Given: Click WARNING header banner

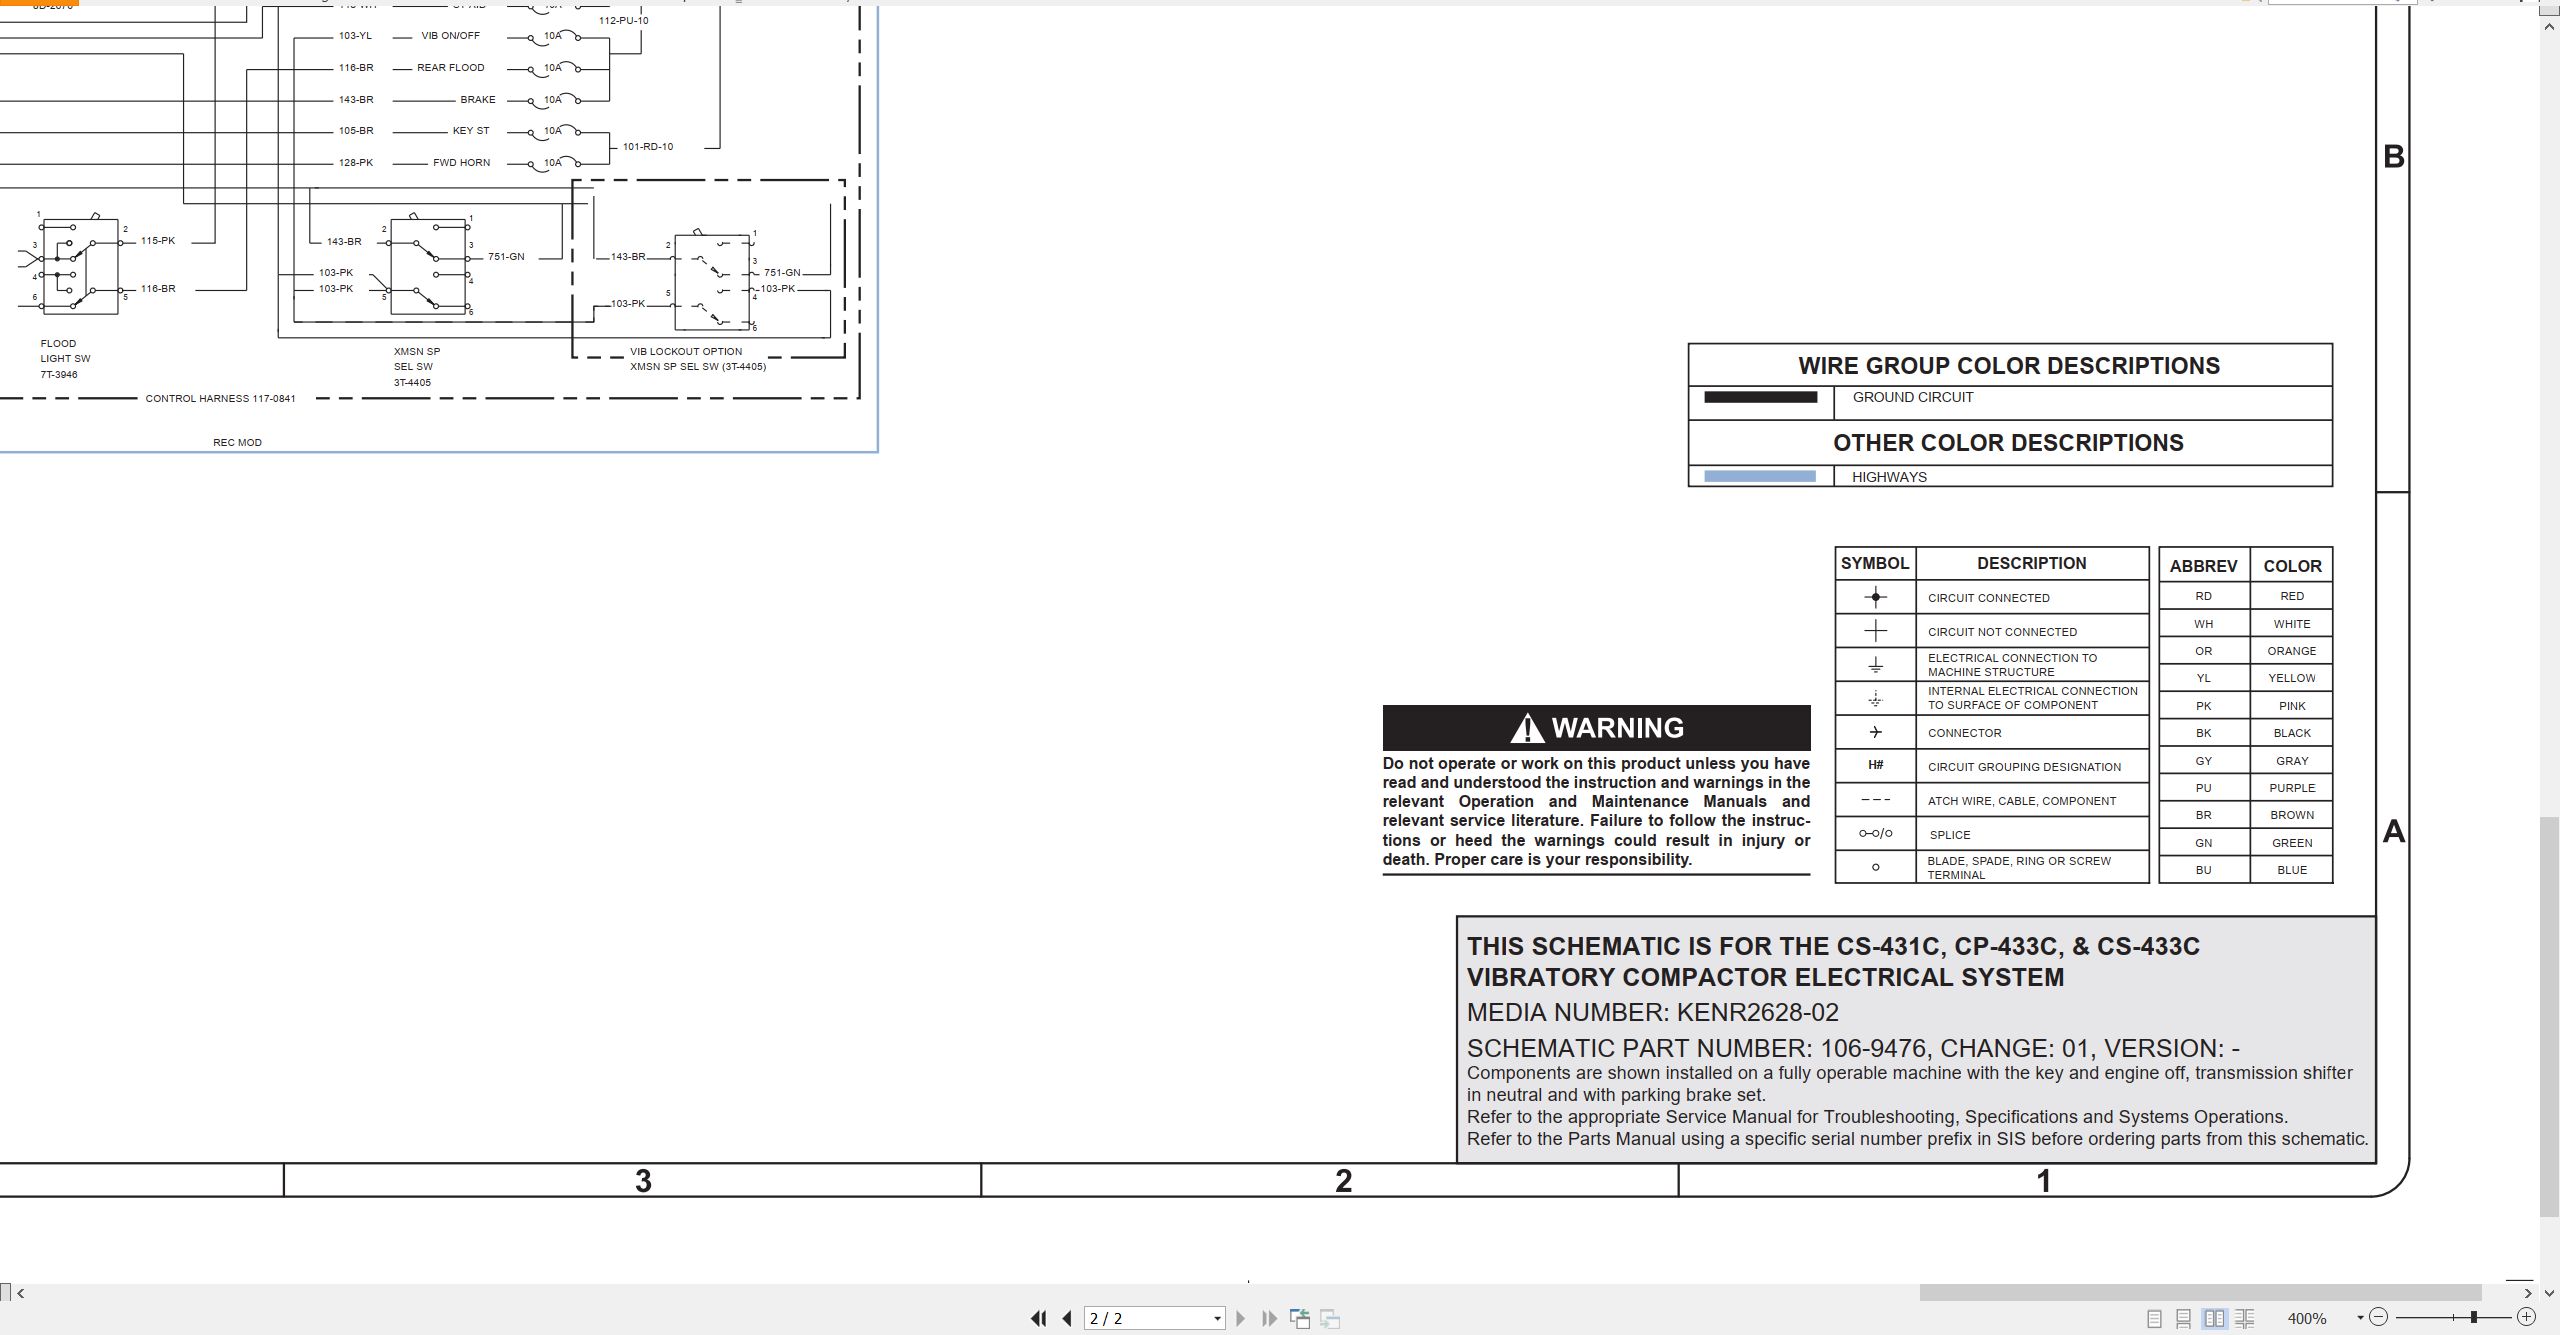Looking at the screenshot, I should pos(1596,728).
